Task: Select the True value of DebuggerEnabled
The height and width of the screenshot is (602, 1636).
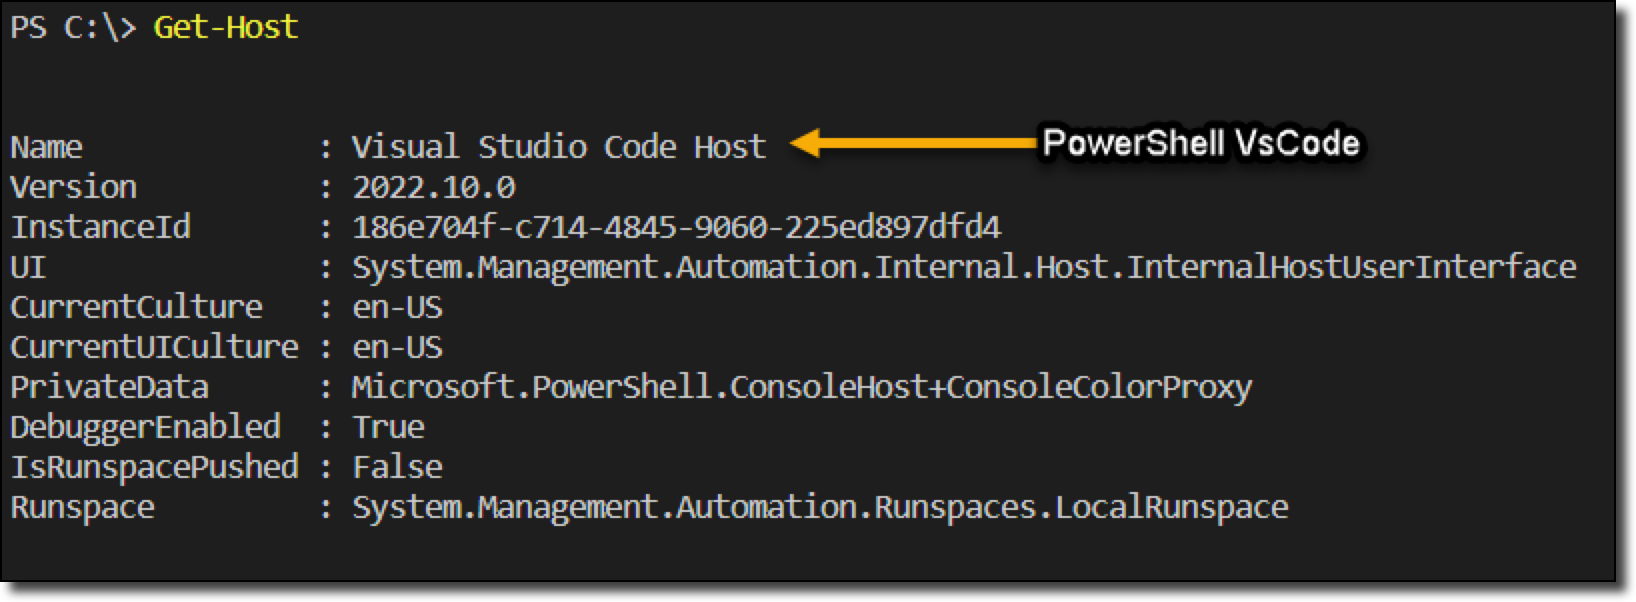Action: tap(388, 427)
